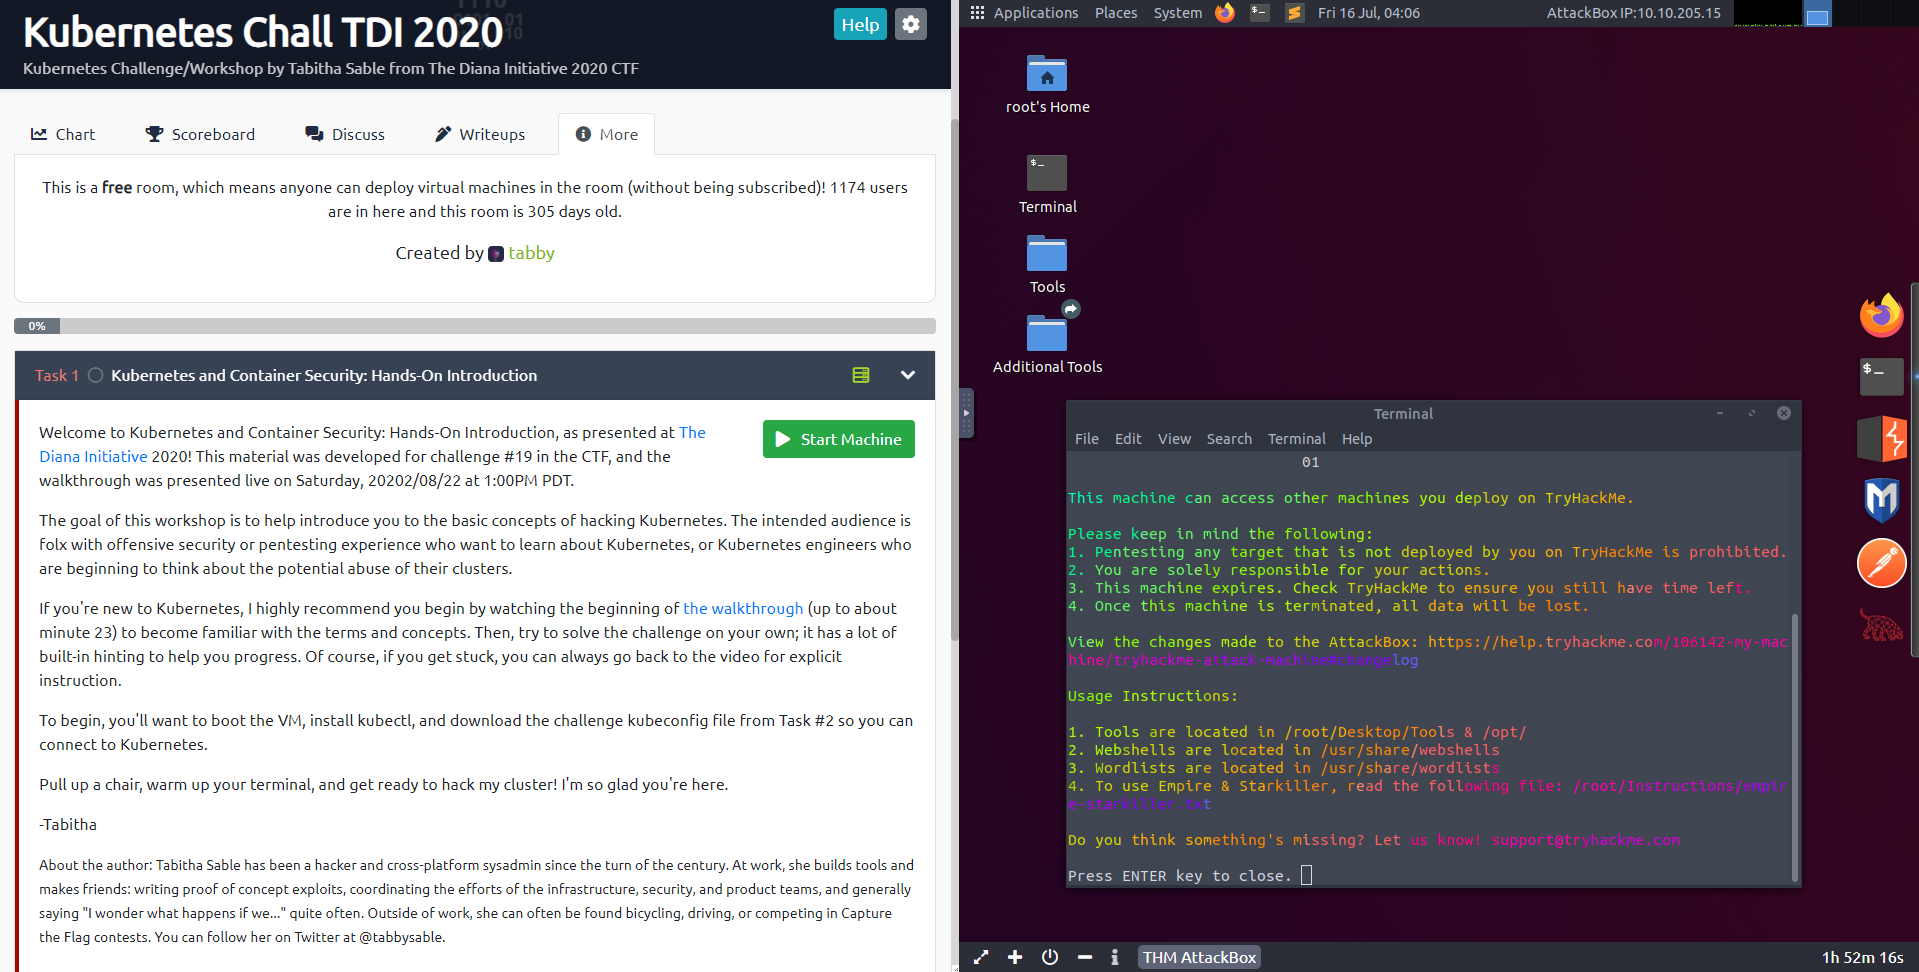
Task: Click the green list icon in Task 1 header
Action: point(861,375)
